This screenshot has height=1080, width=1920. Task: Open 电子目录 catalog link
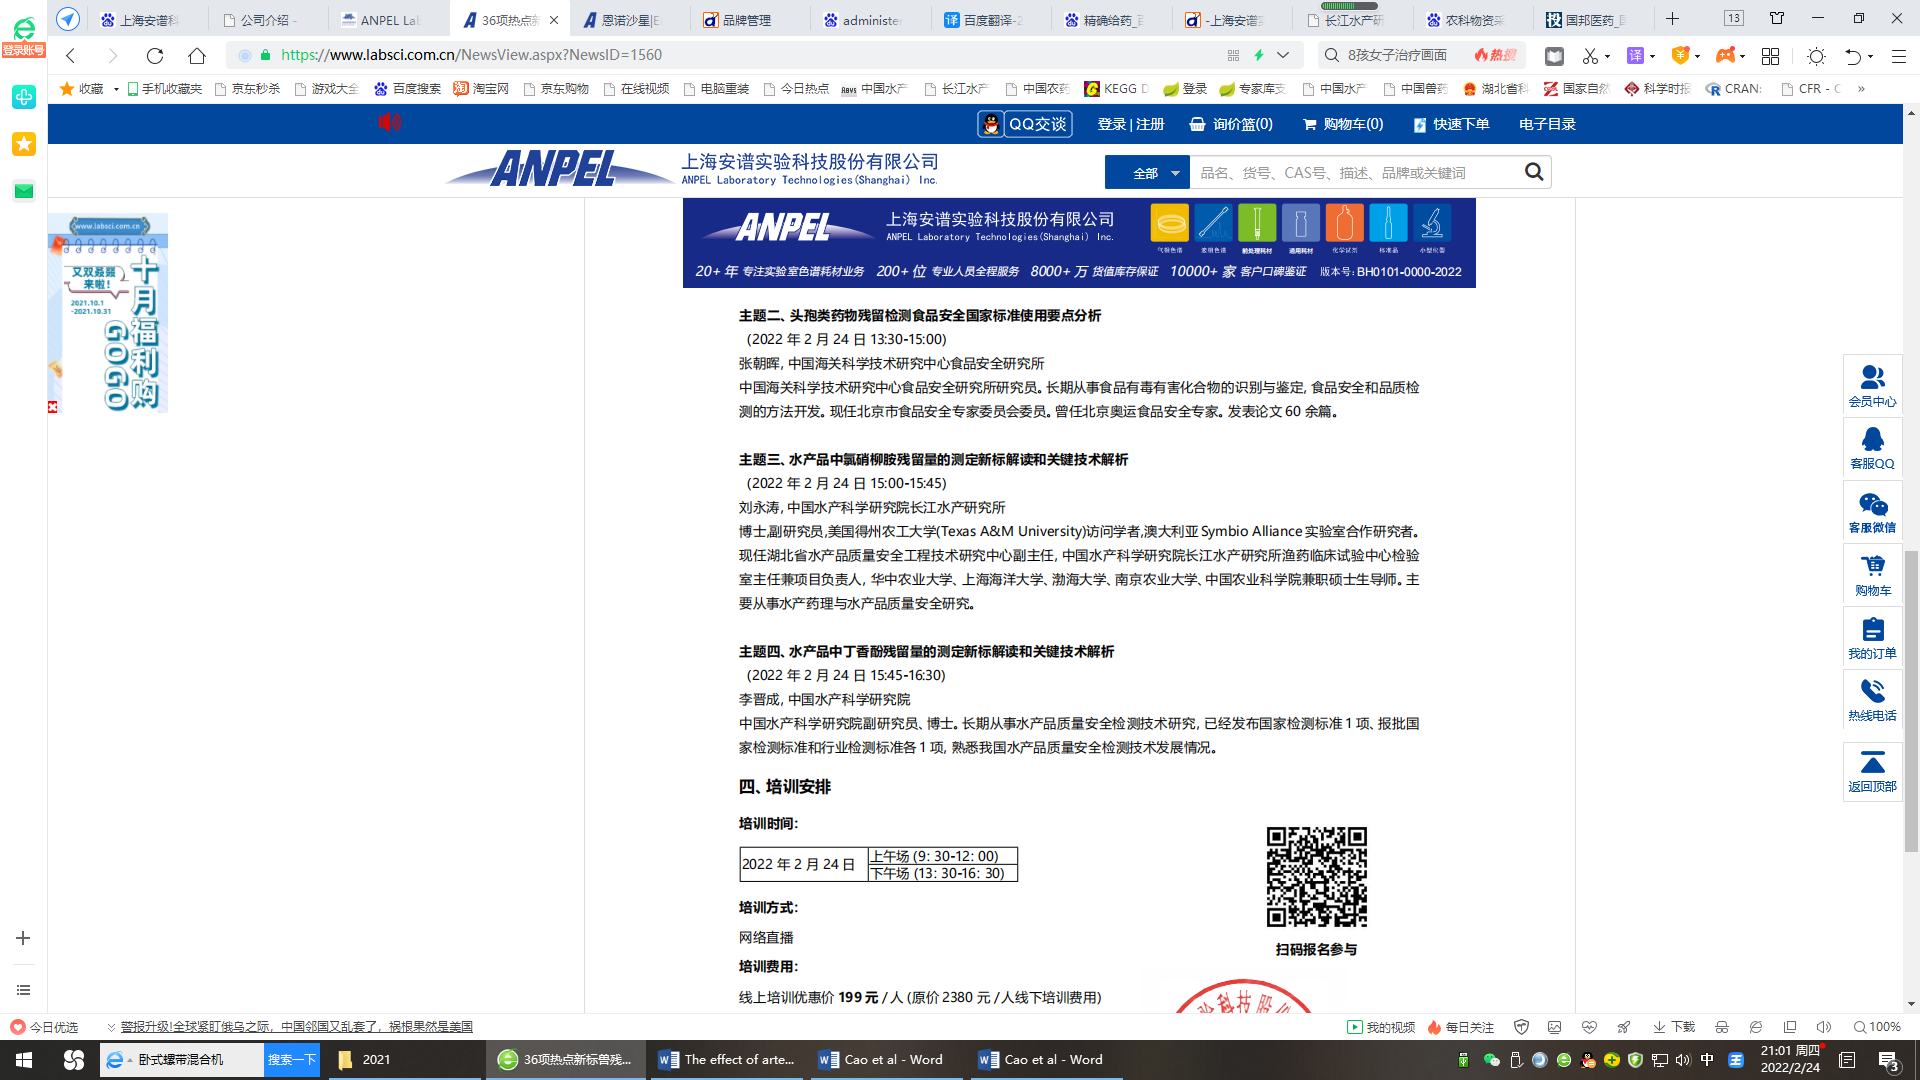coord(1547,124)
